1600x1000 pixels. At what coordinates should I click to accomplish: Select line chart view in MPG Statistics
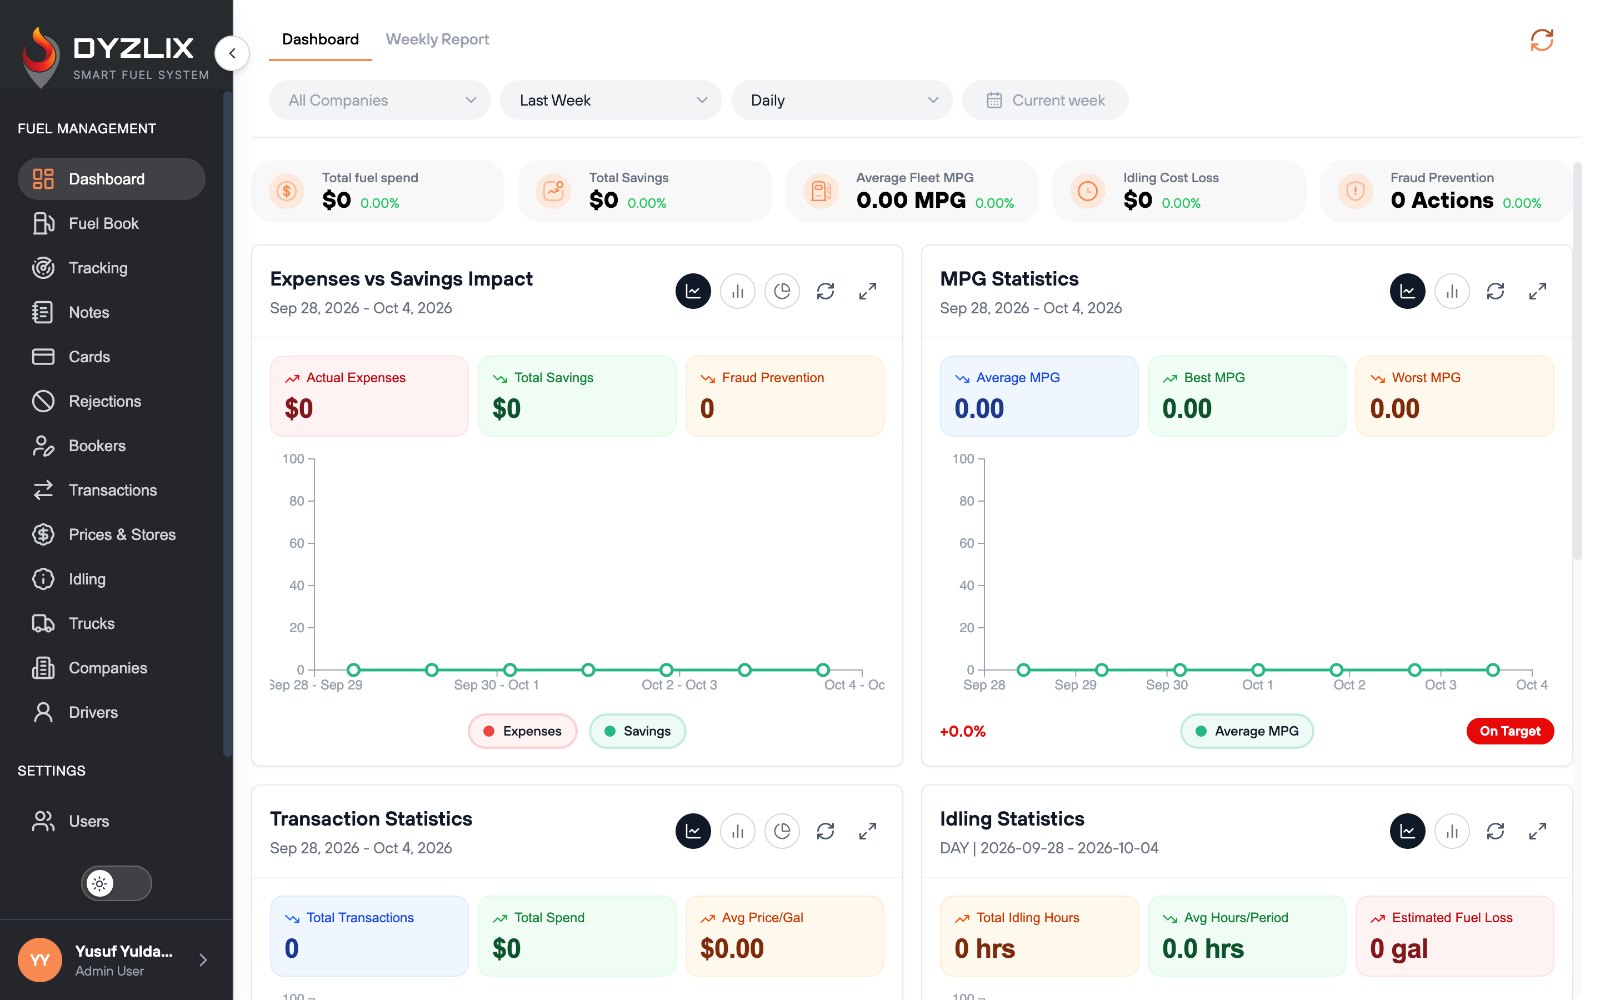pos(1407,291)
